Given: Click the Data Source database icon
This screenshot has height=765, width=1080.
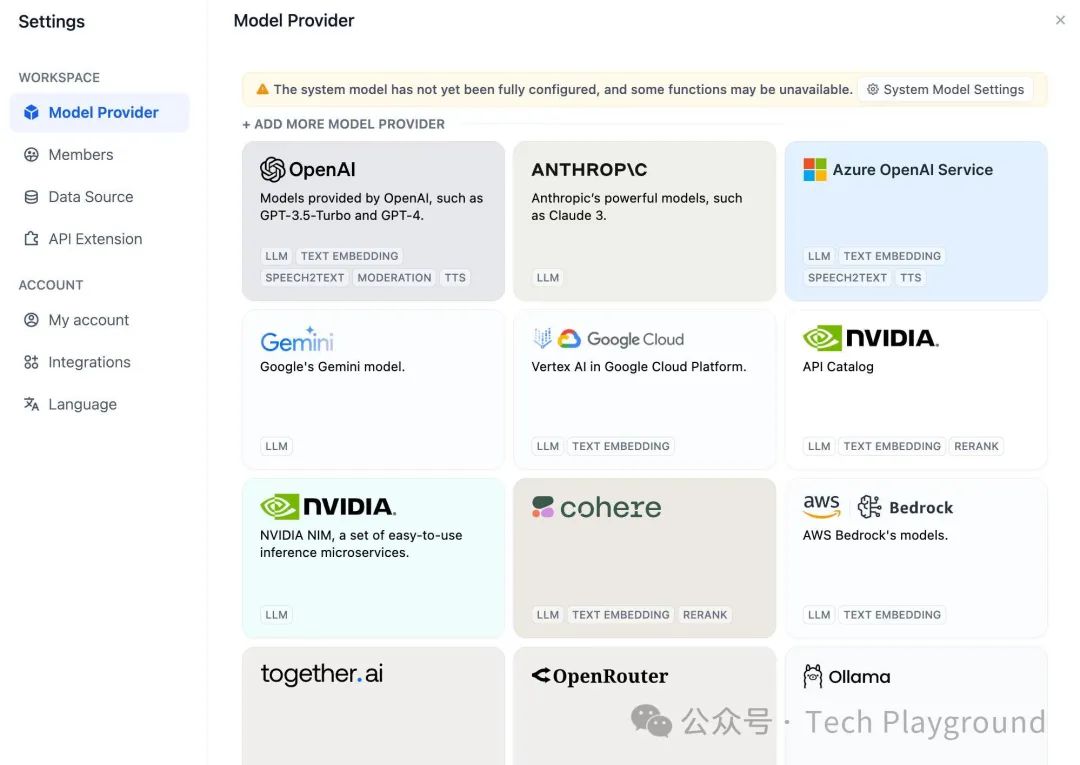Looking at the screenshot, I should point(31,197).
